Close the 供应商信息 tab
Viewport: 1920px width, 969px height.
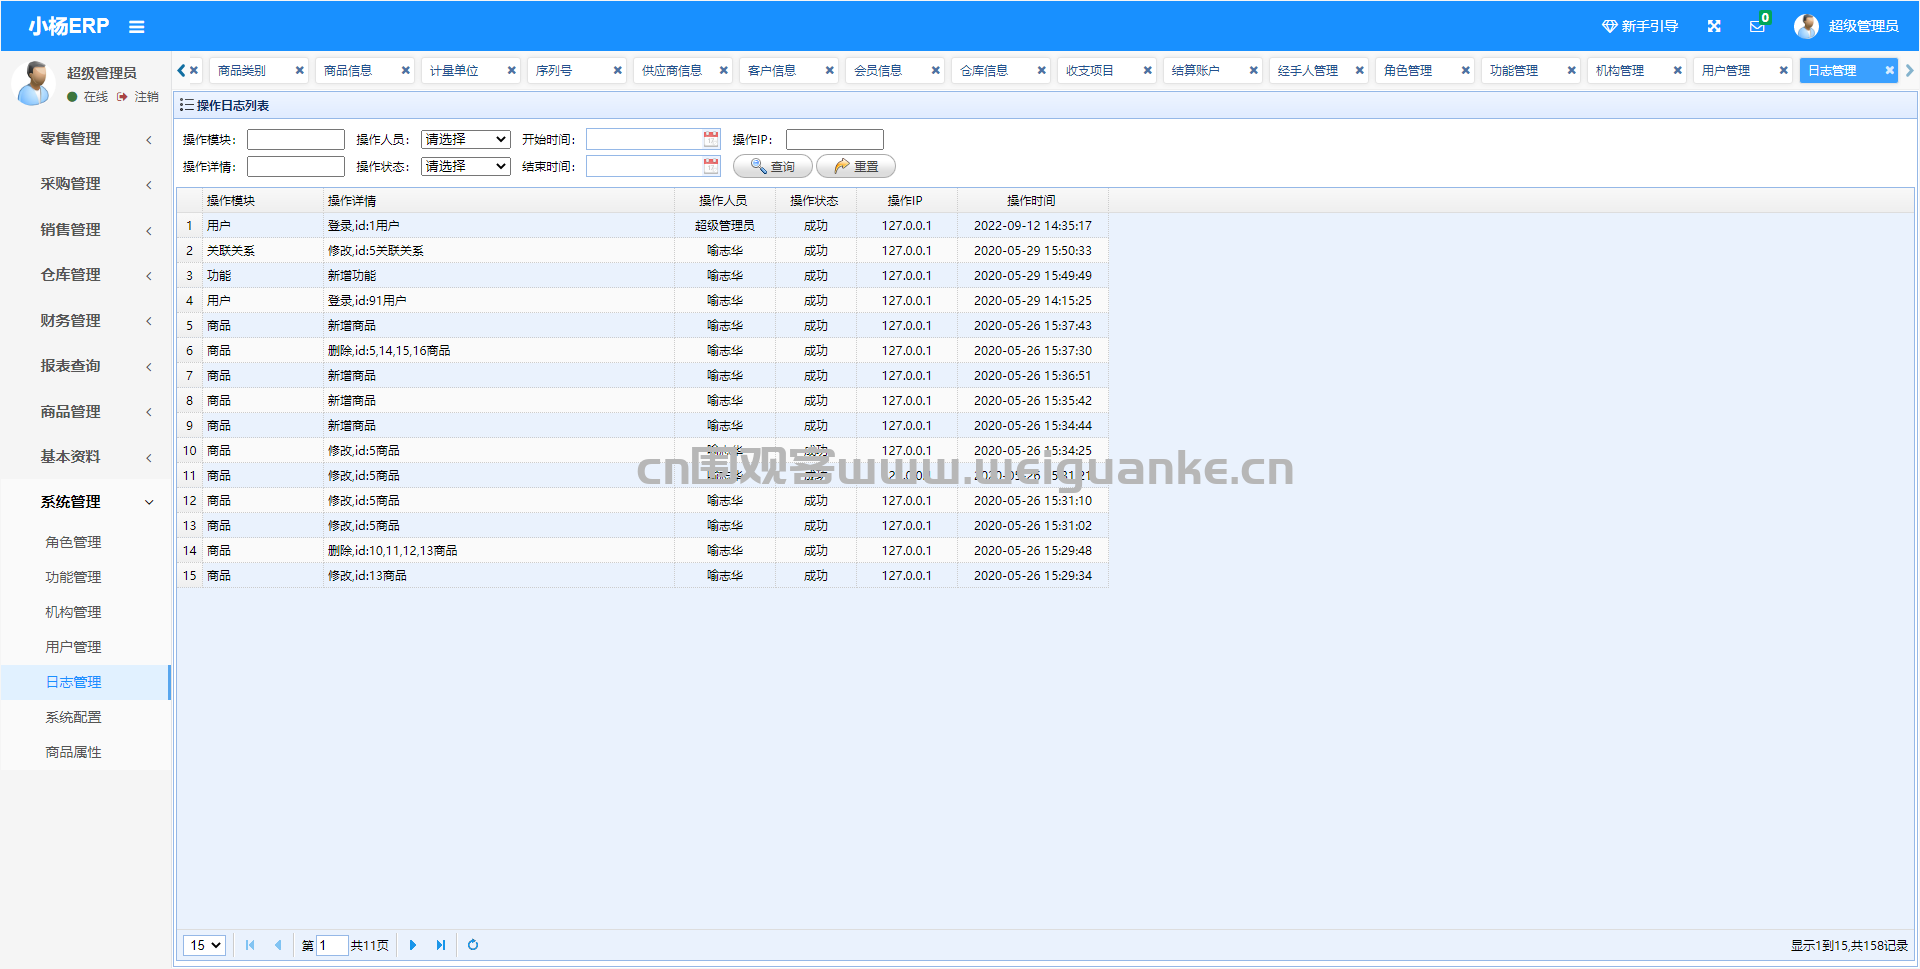click(723, 70)
